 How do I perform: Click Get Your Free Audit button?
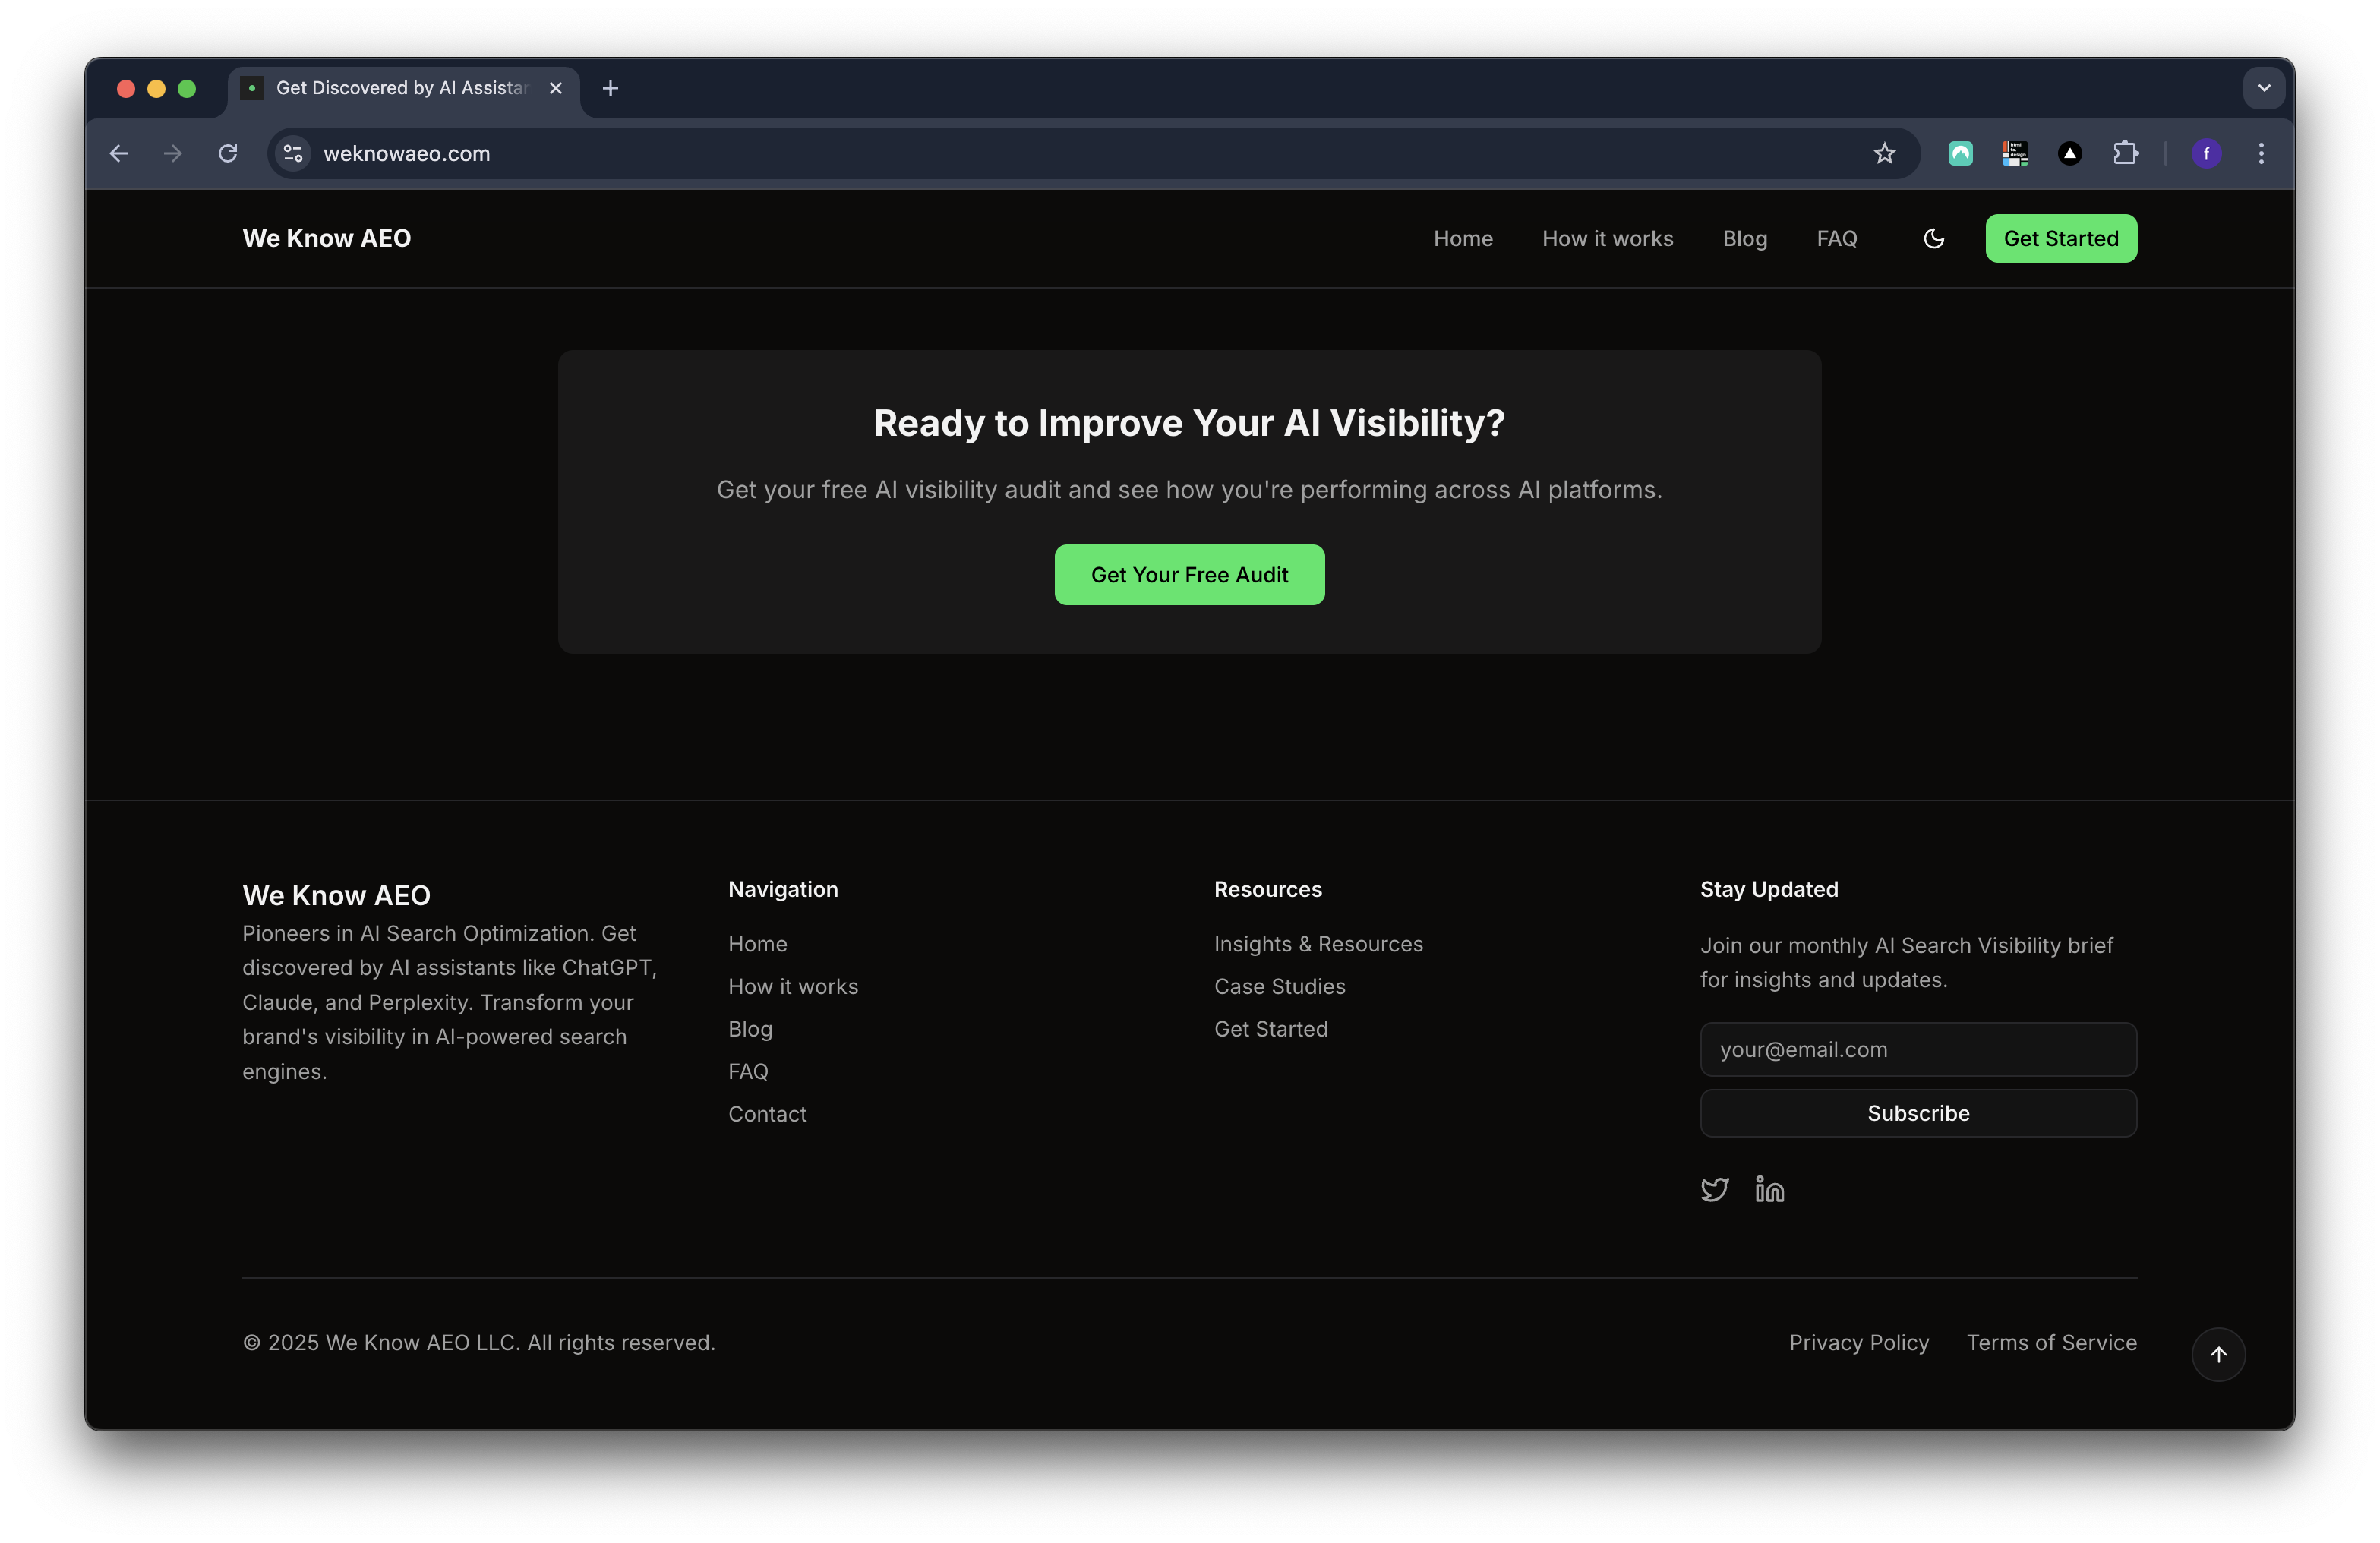point(1189,574)
